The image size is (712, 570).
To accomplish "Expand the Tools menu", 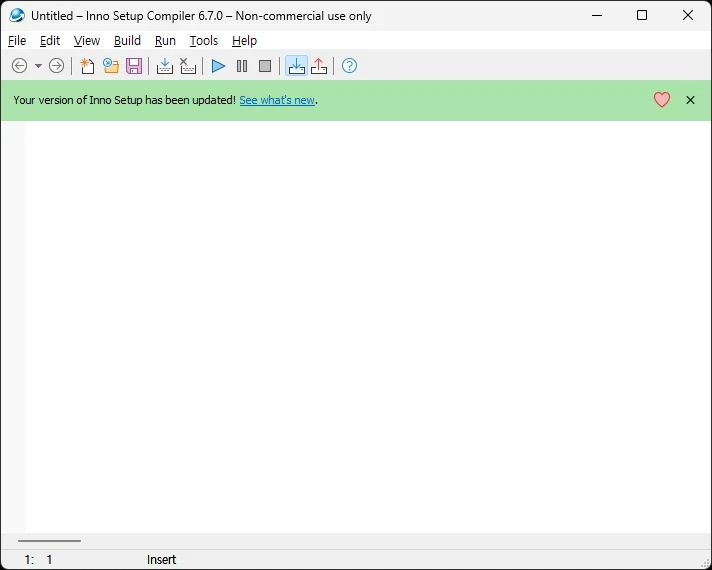I will point(203,41).
